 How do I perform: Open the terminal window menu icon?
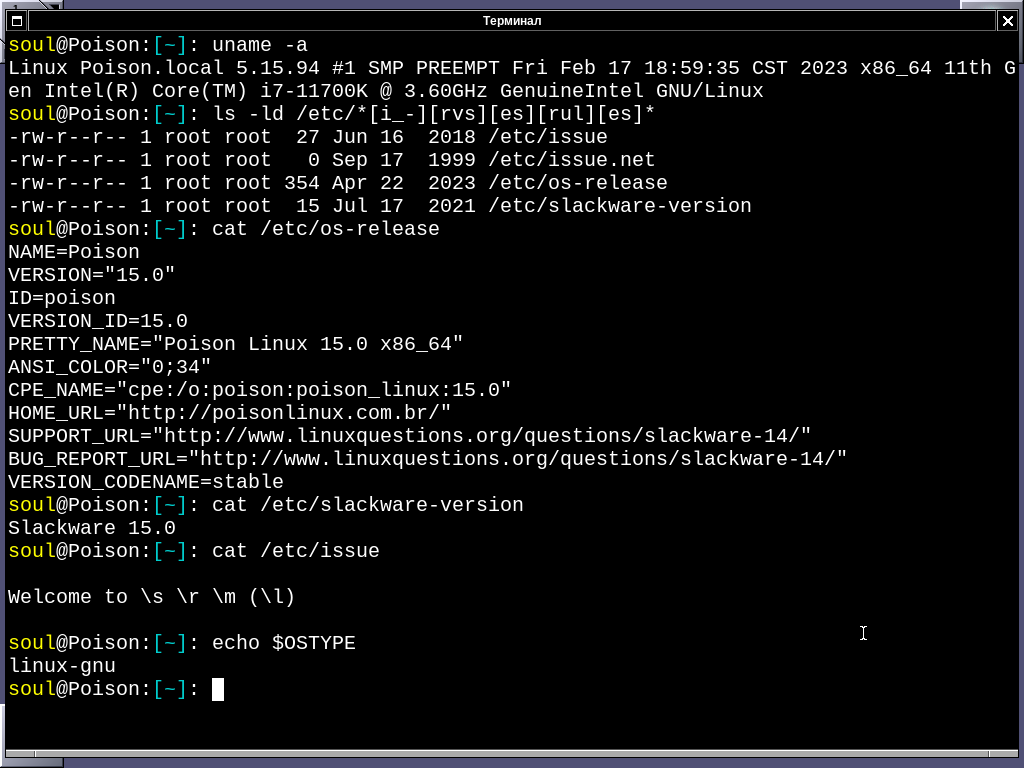point(17,21)
